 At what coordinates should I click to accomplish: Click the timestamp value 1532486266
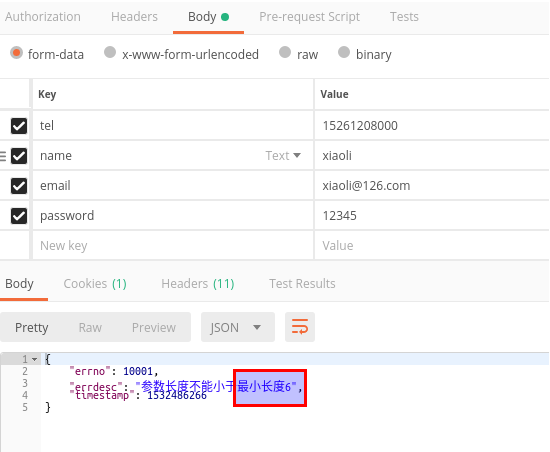click(177, 396)
